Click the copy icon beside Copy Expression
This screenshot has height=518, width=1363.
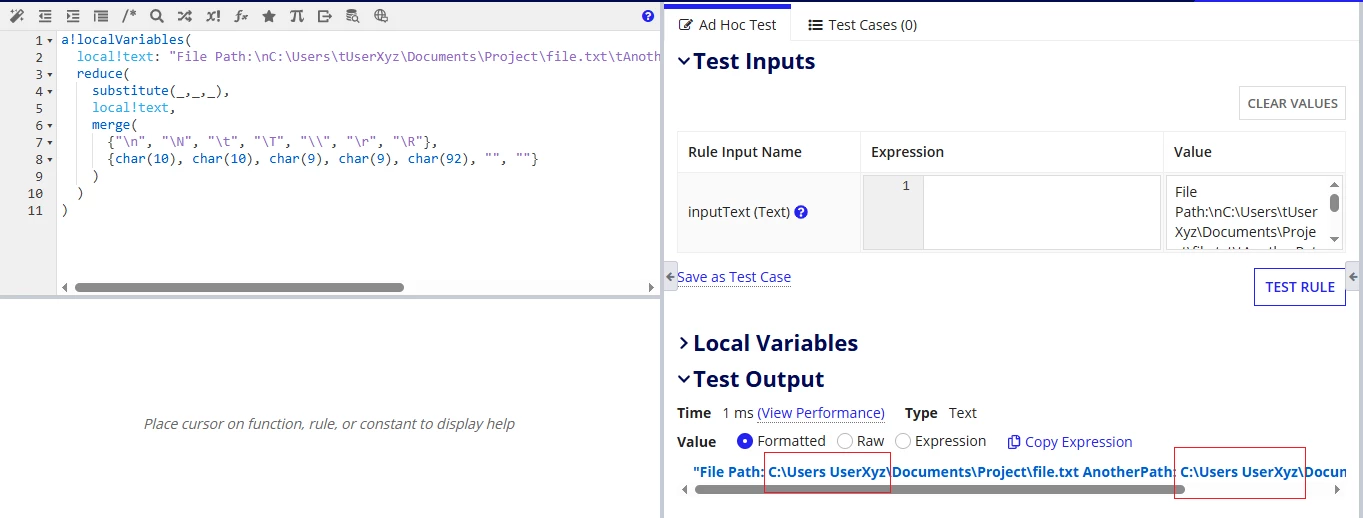tap(1014, 442)
